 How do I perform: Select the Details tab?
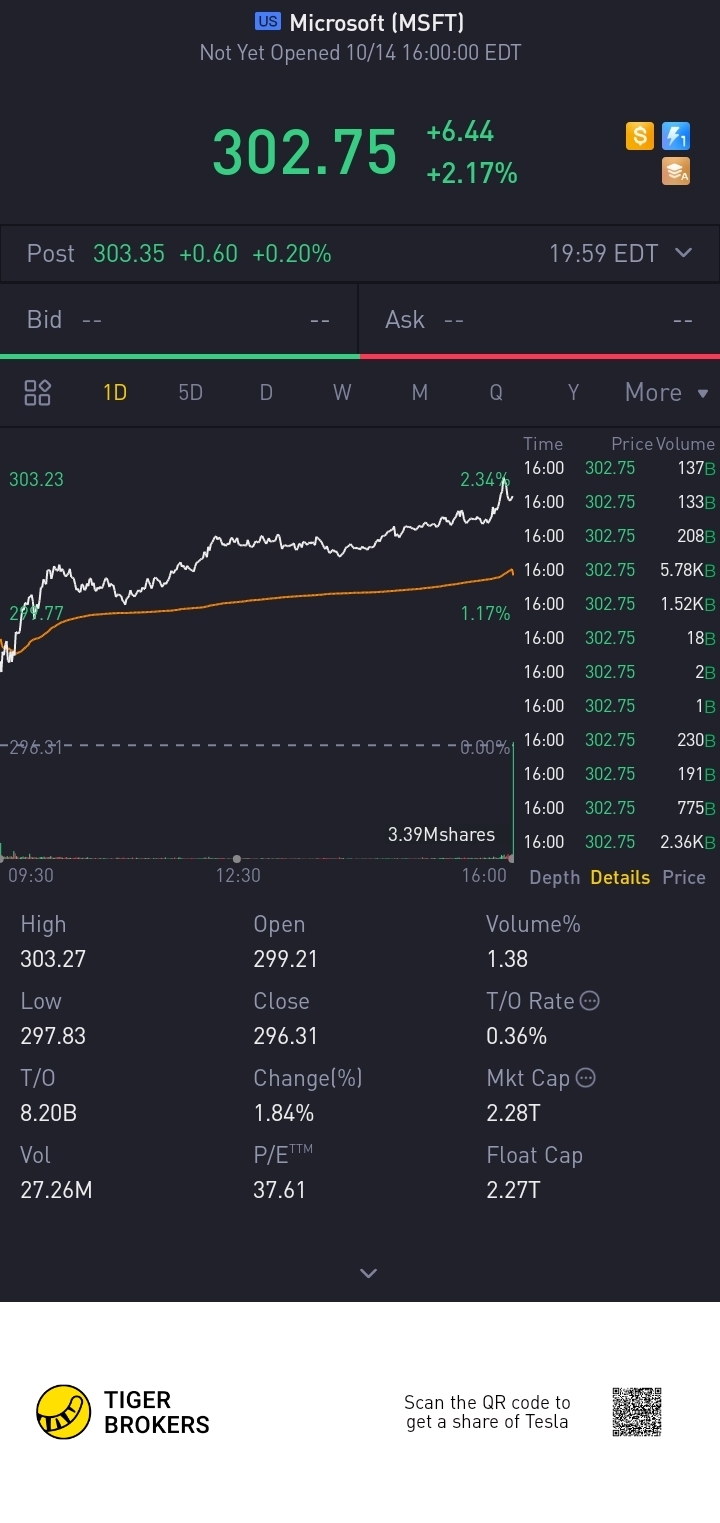[x=620, y=877]
